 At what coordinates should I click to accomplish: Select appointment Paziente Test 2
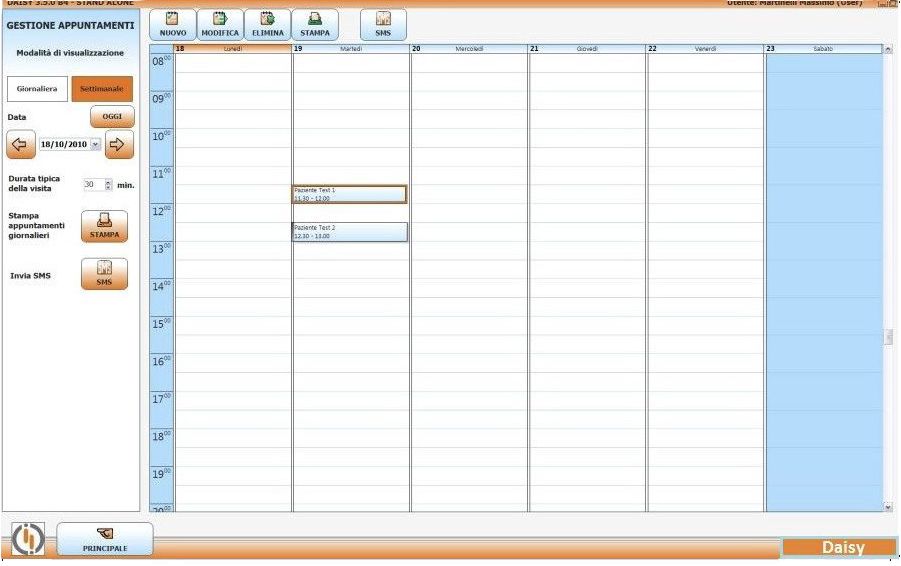click(350, 232)
